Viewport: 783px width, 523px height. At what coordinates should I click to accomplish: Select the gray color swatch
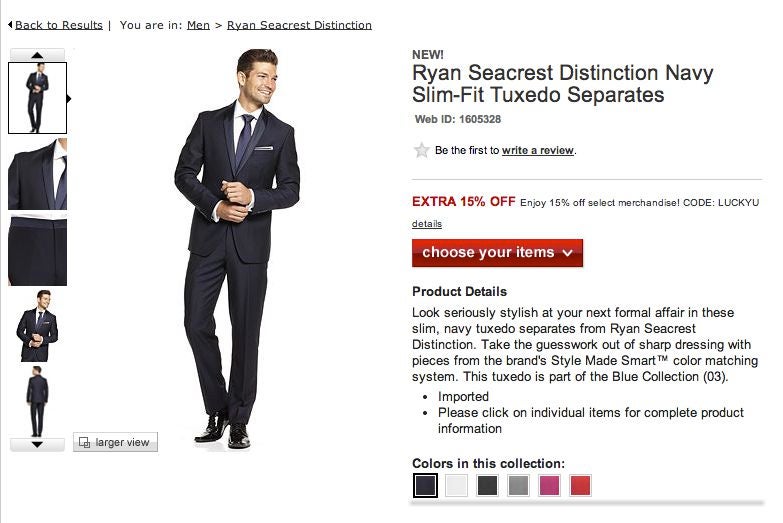(518, 486)
